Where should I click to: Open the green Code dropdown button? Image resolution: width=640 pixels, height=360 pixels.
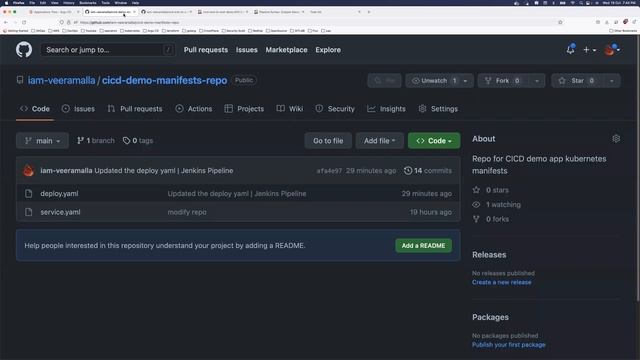coord(434,141)
